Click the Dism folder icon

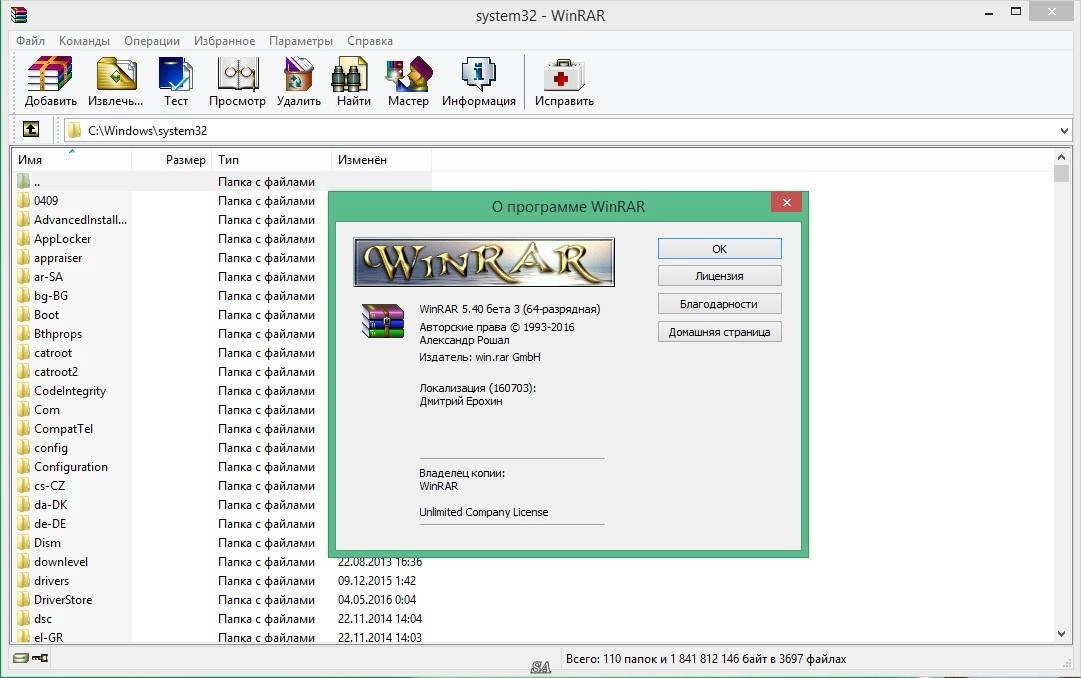click(24, 543)
